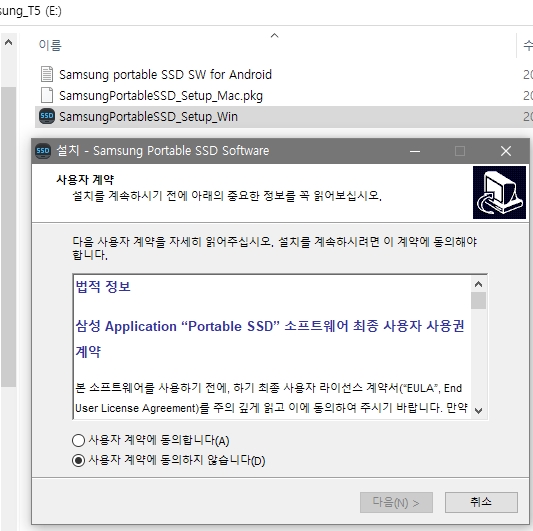Click the 취소 button

pyautogui.click(x=481, y=502)
